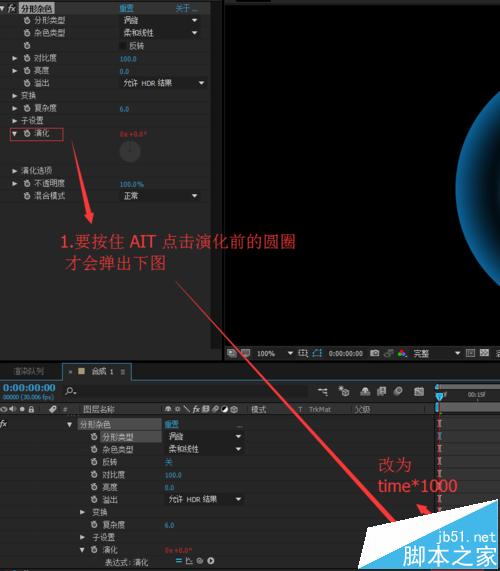Open the RGB channel display icon

pyautogui.click(x=402, y=353)
